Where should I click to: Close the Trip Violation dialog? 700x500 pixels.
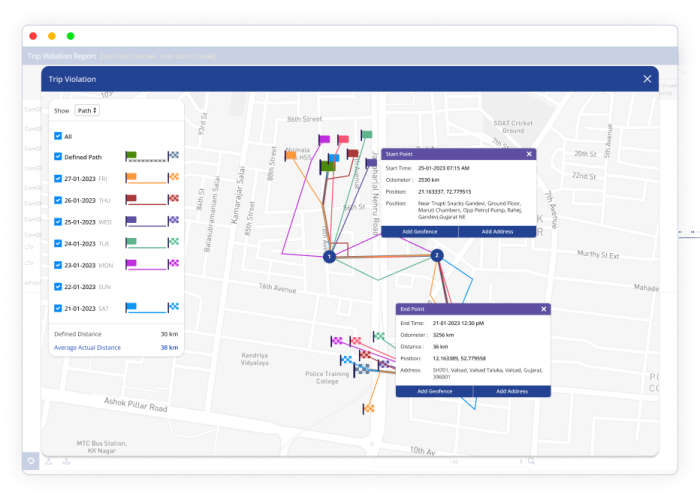tap(646, 79)
